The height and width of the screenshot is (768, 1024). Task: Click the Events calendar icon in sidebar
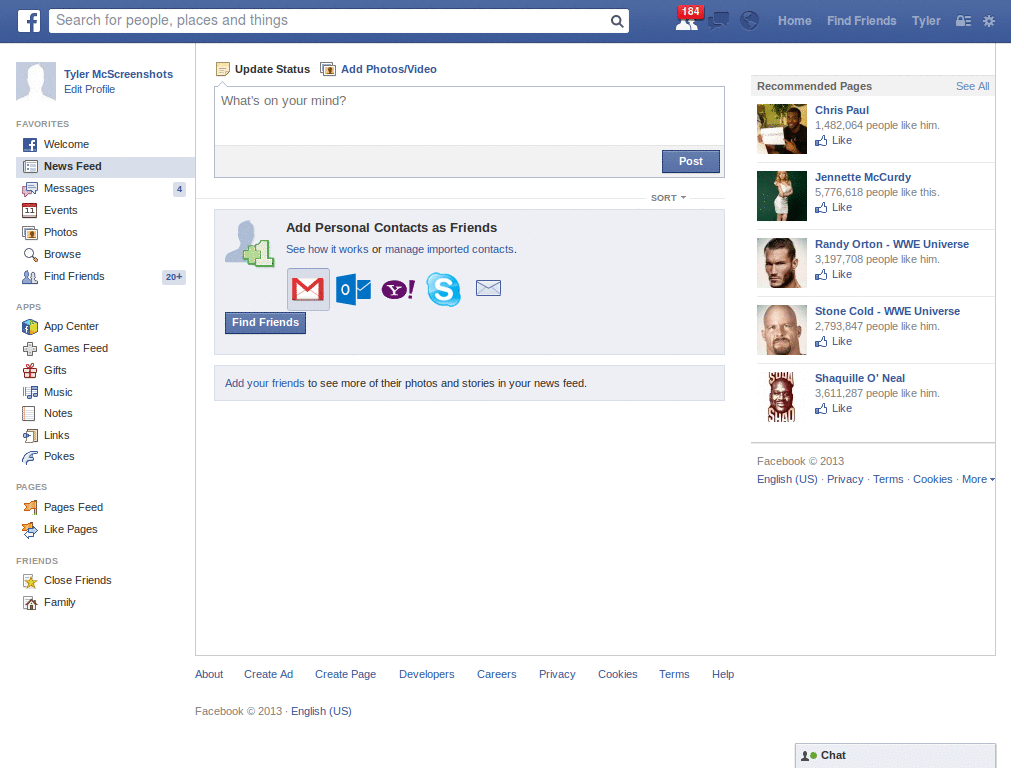(x=29, y=210)
